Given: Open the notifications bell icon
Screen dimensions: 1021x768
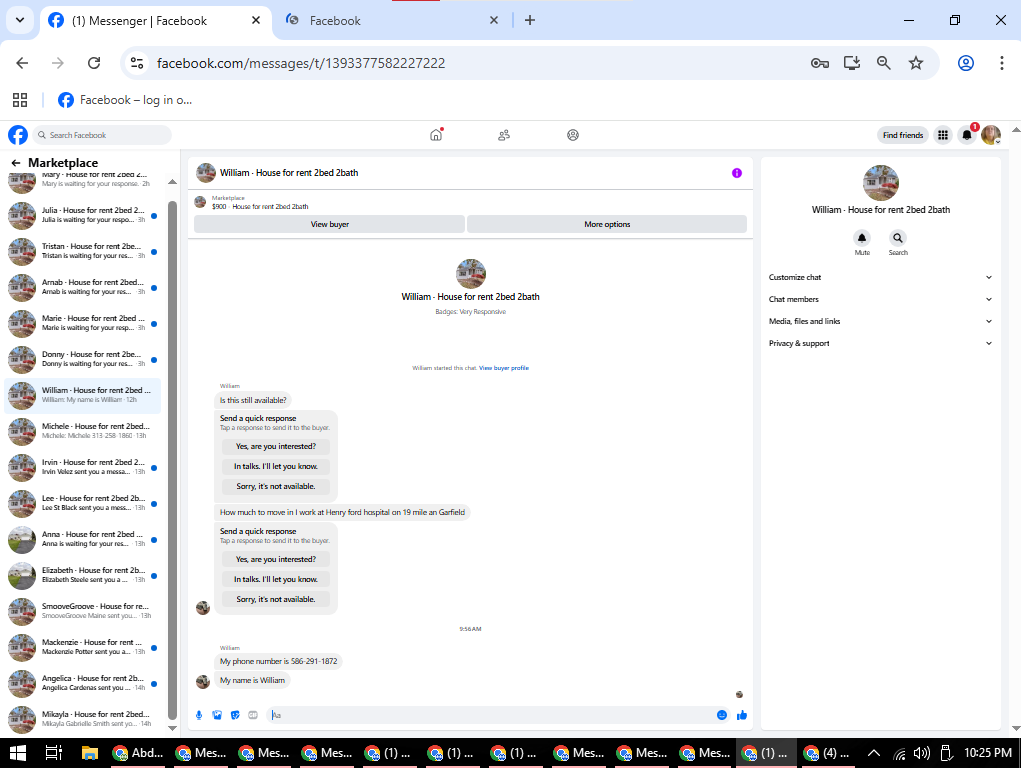Looking at the screenshot, I should coord(967,135).
